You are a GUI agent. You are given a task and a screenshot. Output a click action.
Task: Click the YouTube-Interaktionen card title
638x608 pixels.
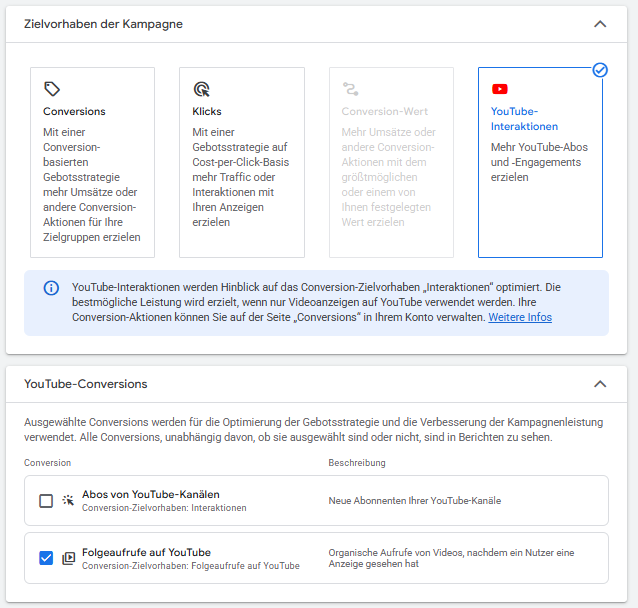point(524,119)
